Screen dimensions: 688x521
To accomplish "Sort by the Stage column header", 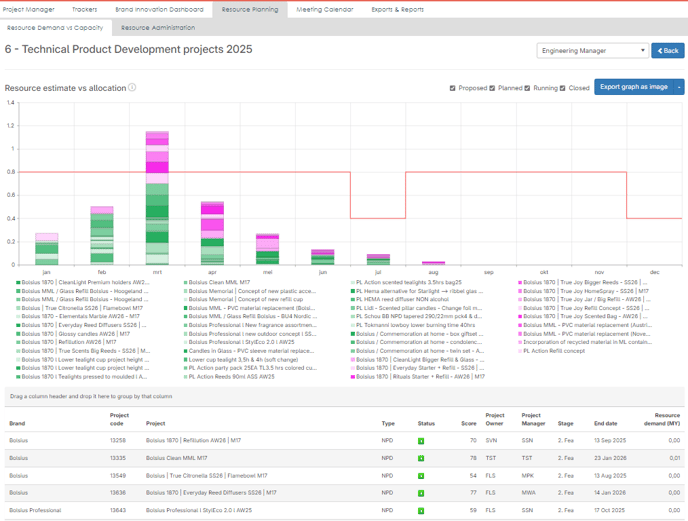I will click(565, 424).
